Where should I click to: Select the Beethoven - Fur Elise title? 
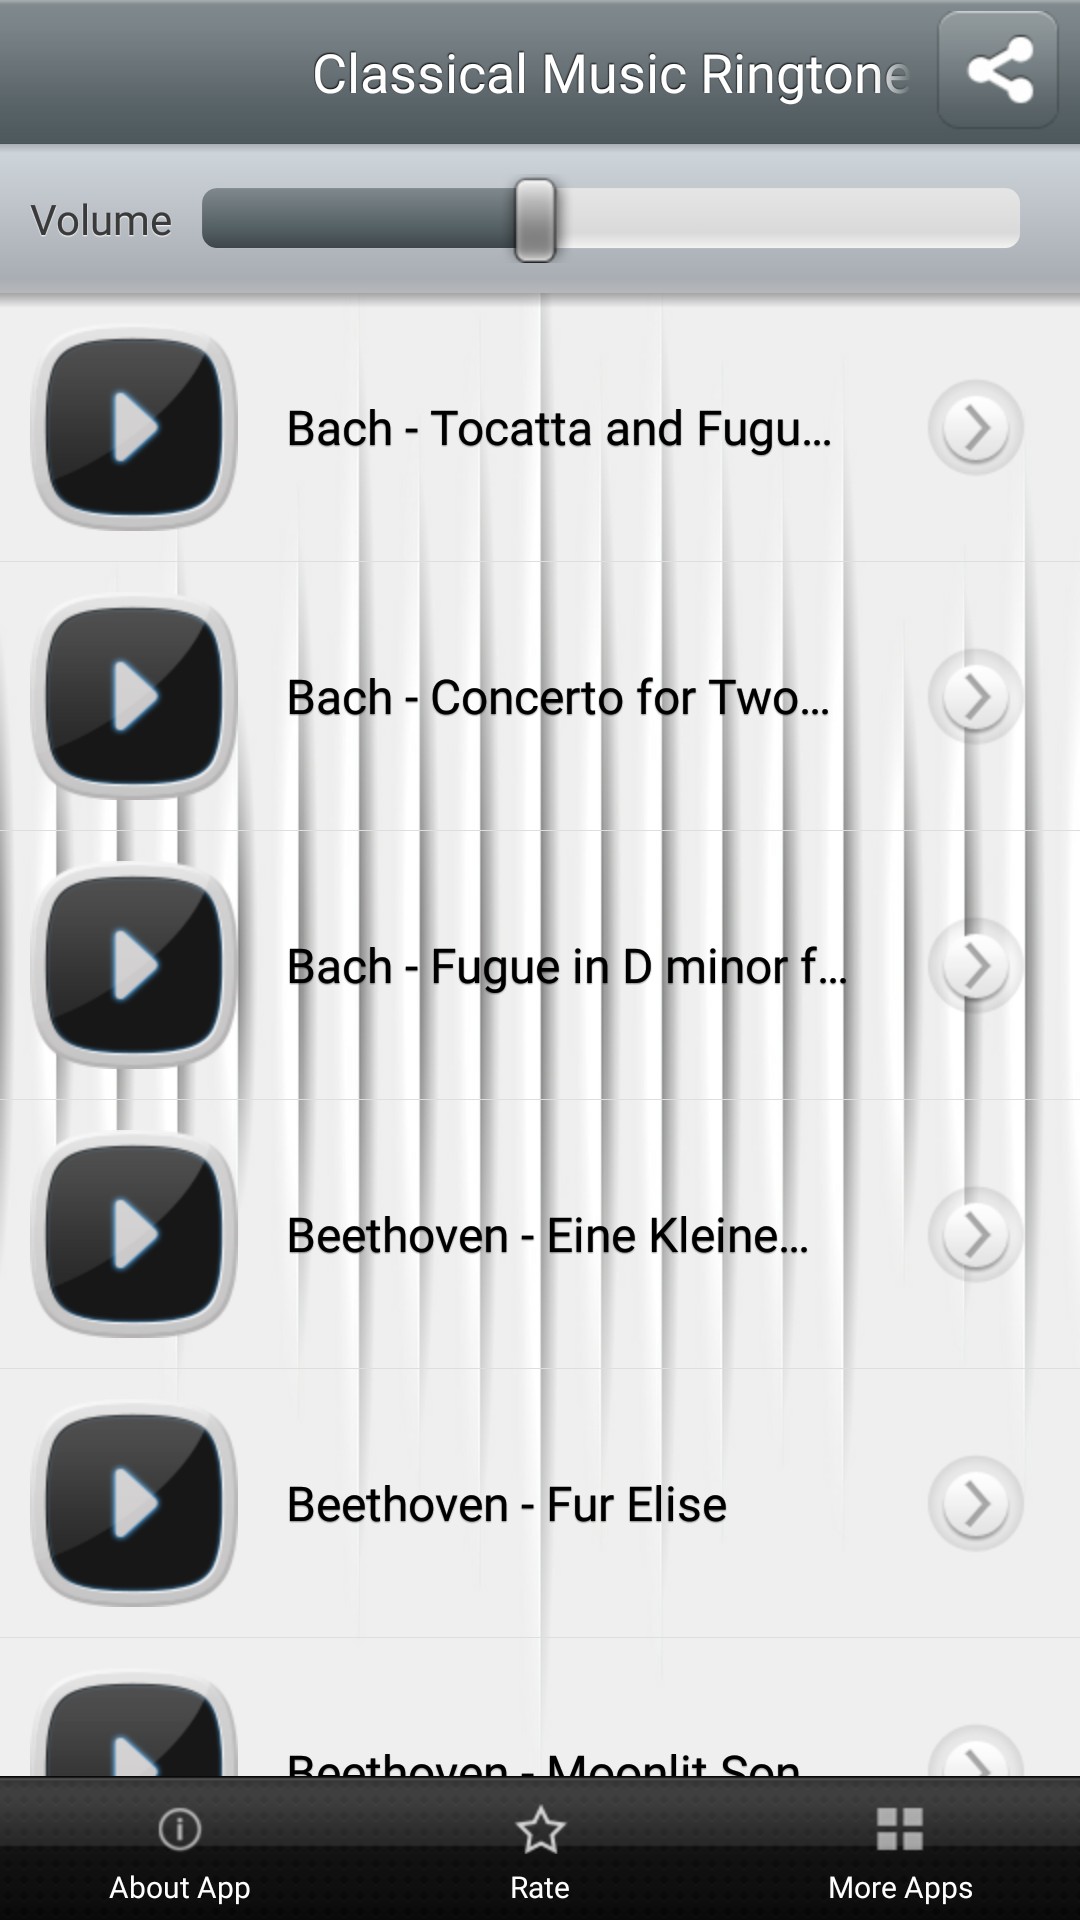point(507,1504)
